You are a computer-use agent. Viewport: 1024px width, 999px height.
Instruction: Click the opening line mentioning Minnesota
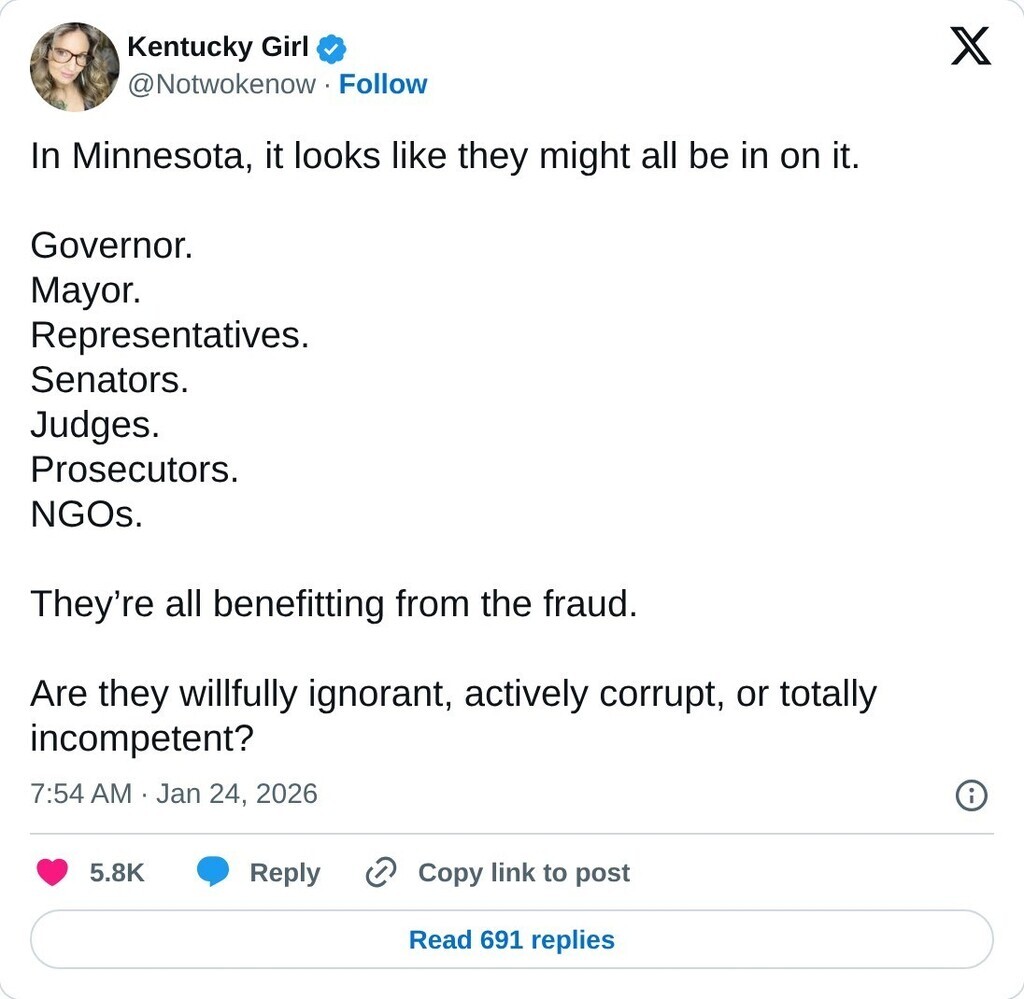(x=445, y=156)
